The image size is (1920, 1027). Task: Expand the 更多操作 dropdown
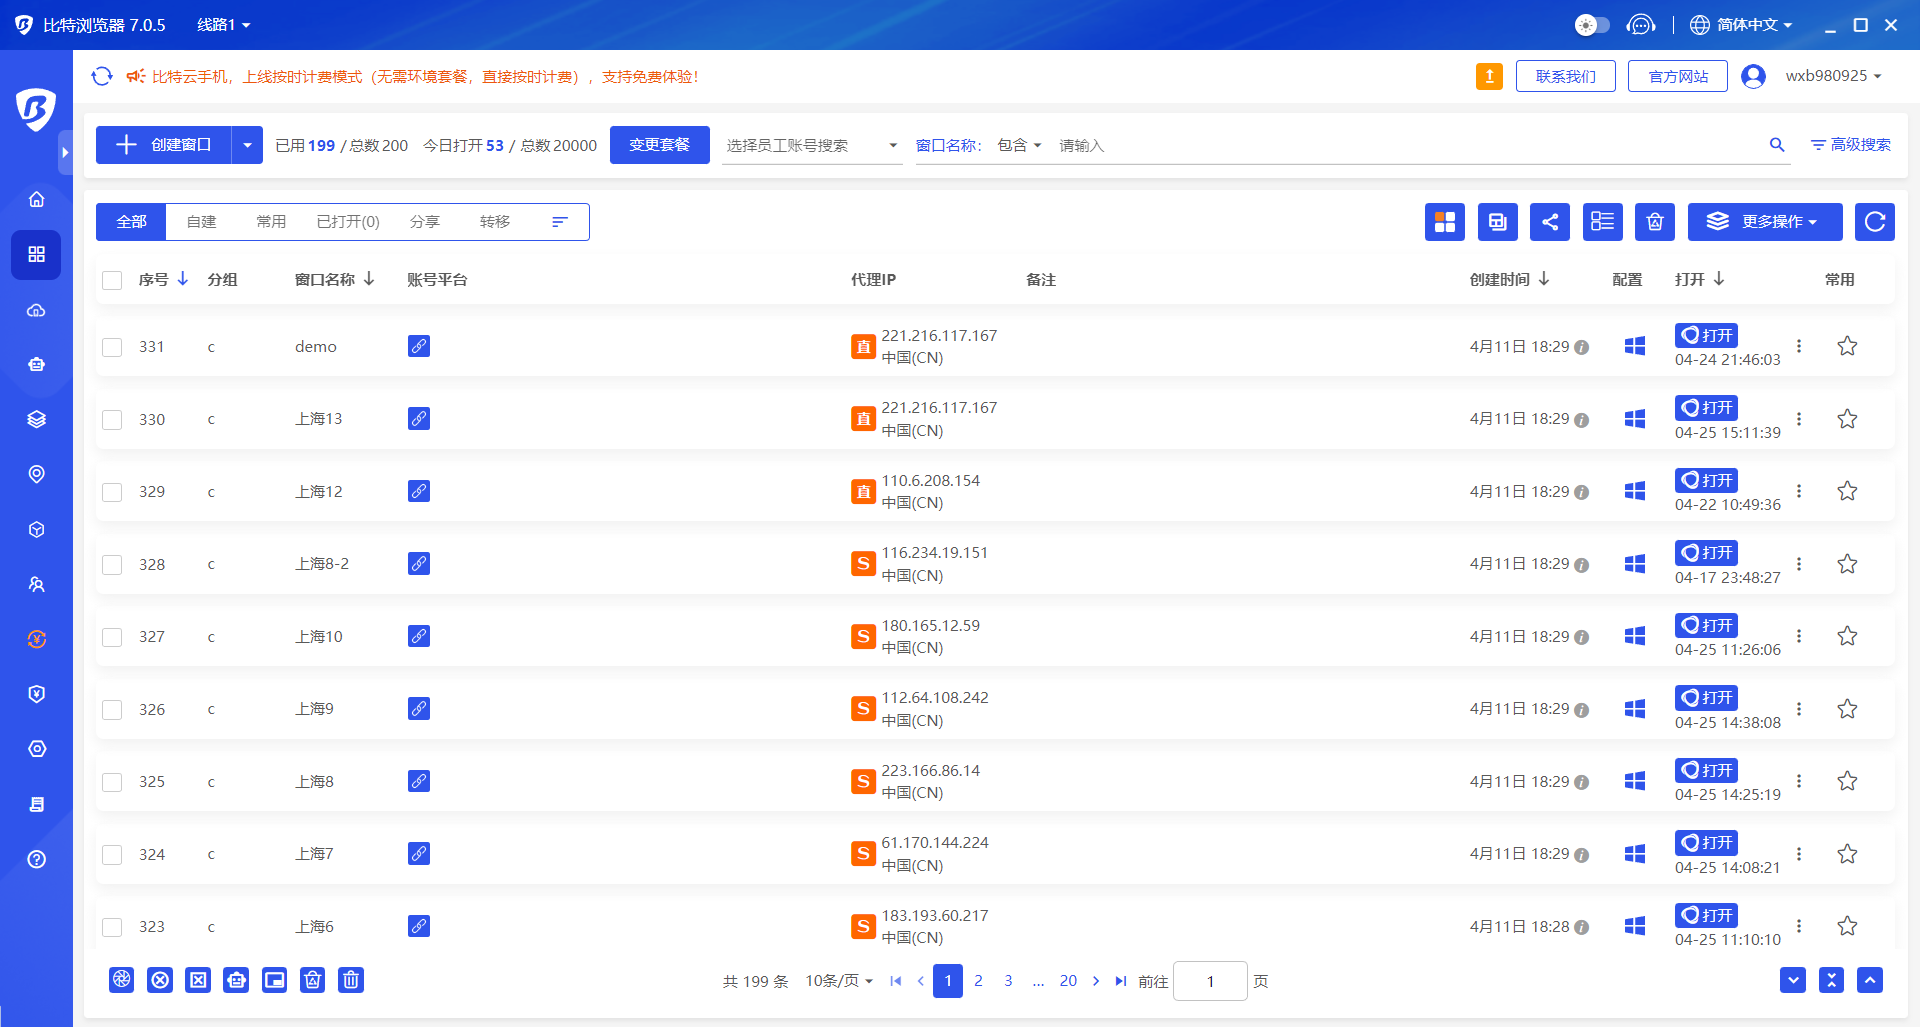pos(1764,222)
